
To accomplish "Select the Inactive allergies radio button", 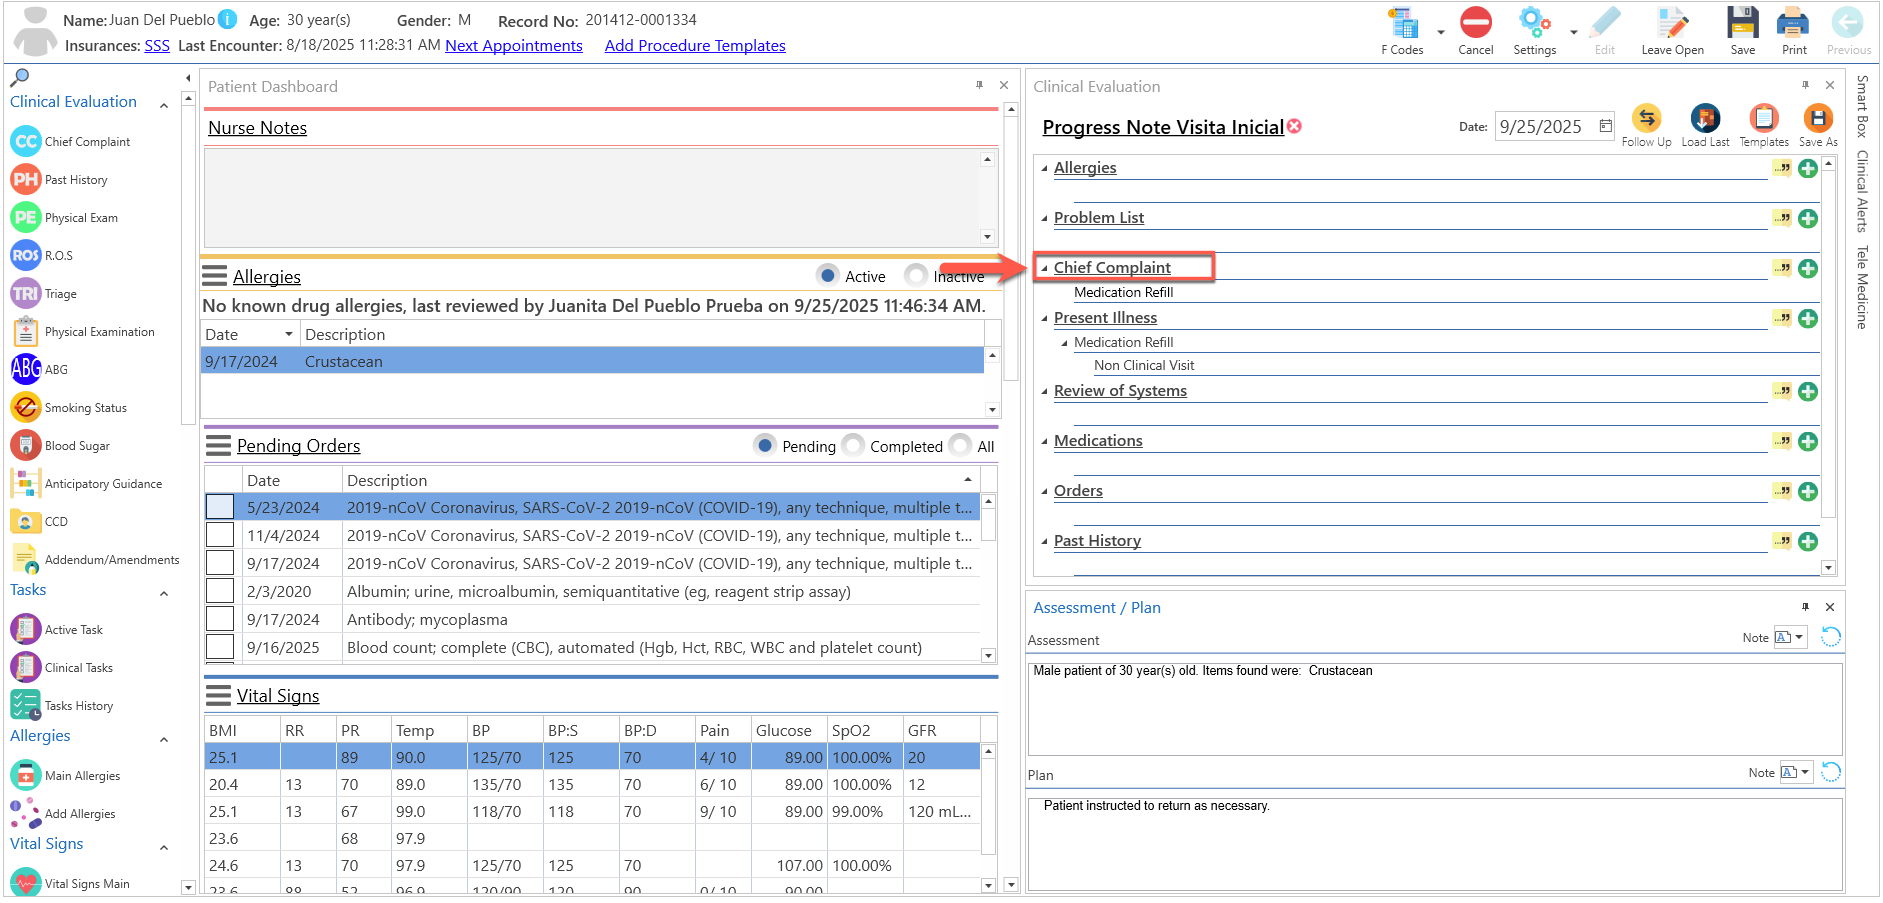I will [915, 275].
